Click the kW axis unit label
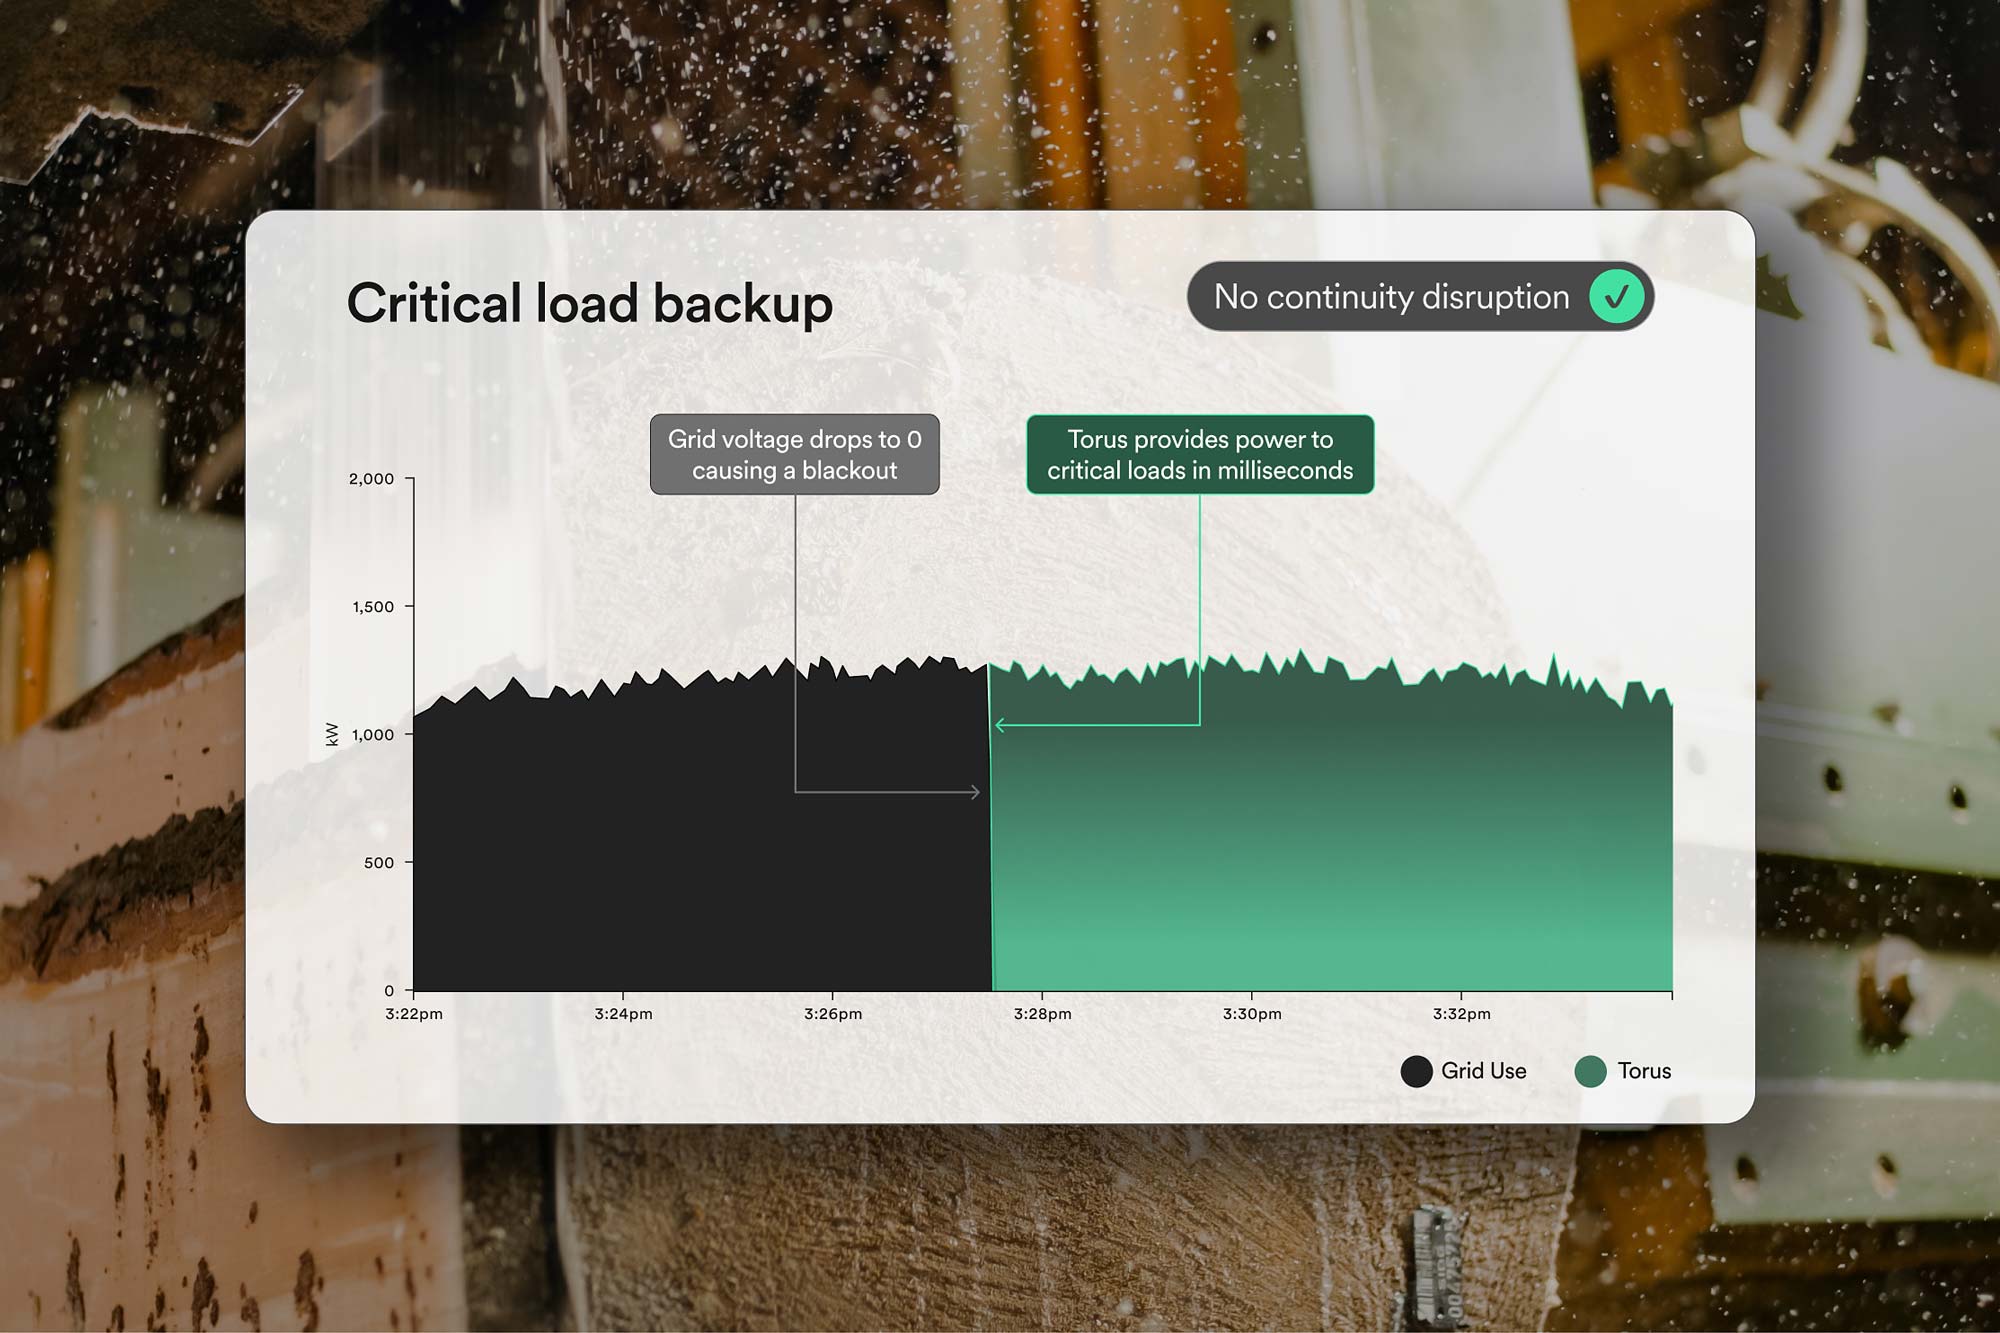 tap(332, 734)
